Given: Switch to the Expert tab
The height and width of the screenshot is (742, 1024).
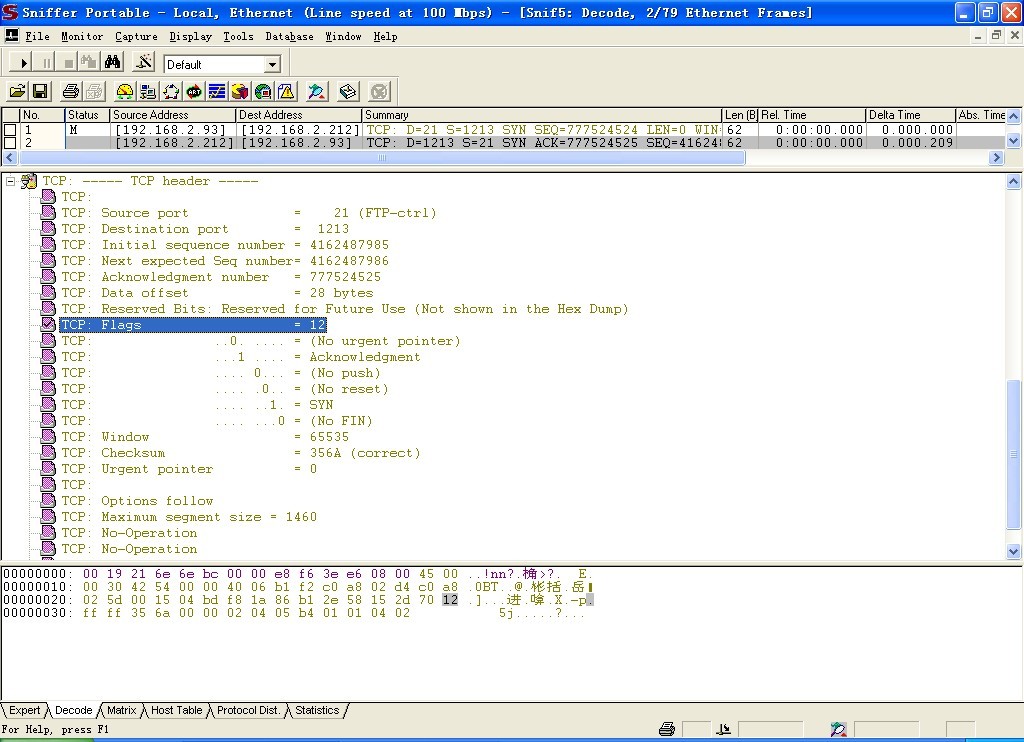Looking at the screenshot, I should [x=25, y=710].
